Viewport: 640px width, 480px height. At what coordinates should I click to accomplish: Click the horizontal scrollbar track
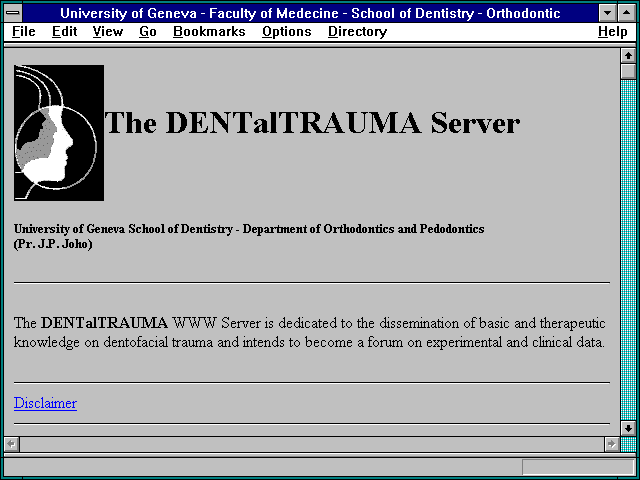pyautogui.click(x=311, y=444)
